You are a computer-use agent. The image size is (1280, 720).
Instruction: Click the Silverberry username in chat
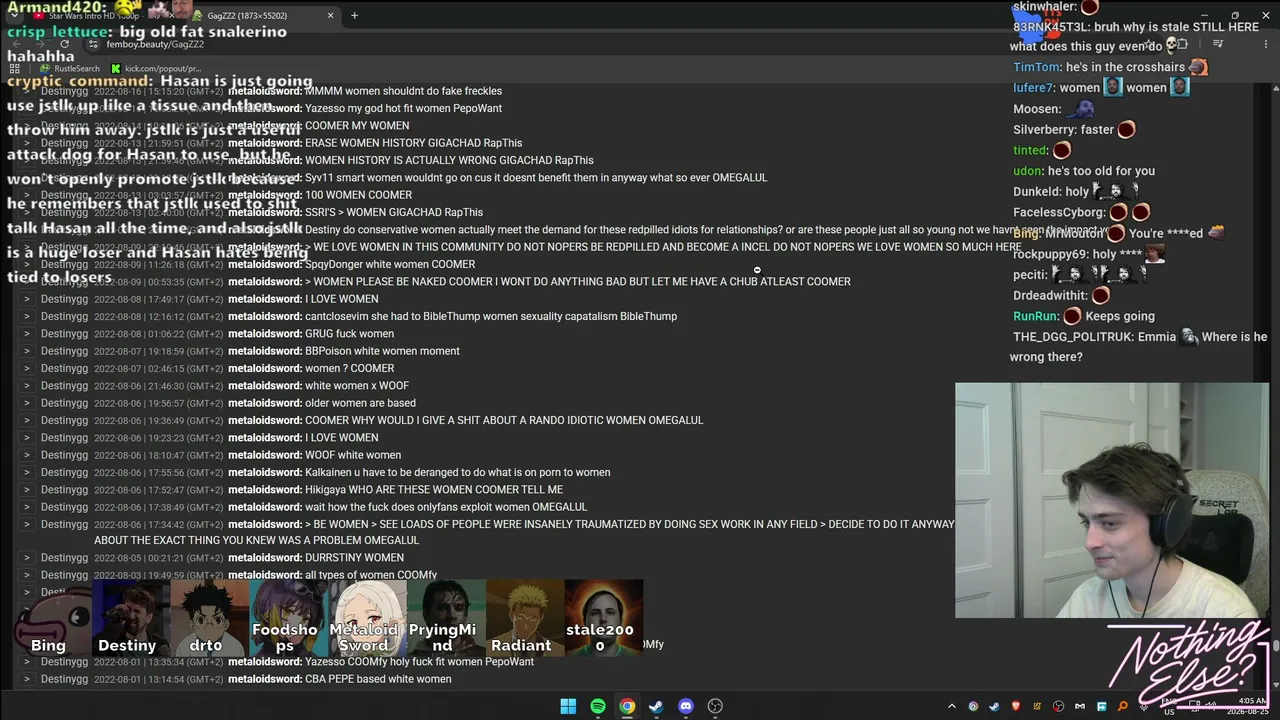coord(1045,130)
